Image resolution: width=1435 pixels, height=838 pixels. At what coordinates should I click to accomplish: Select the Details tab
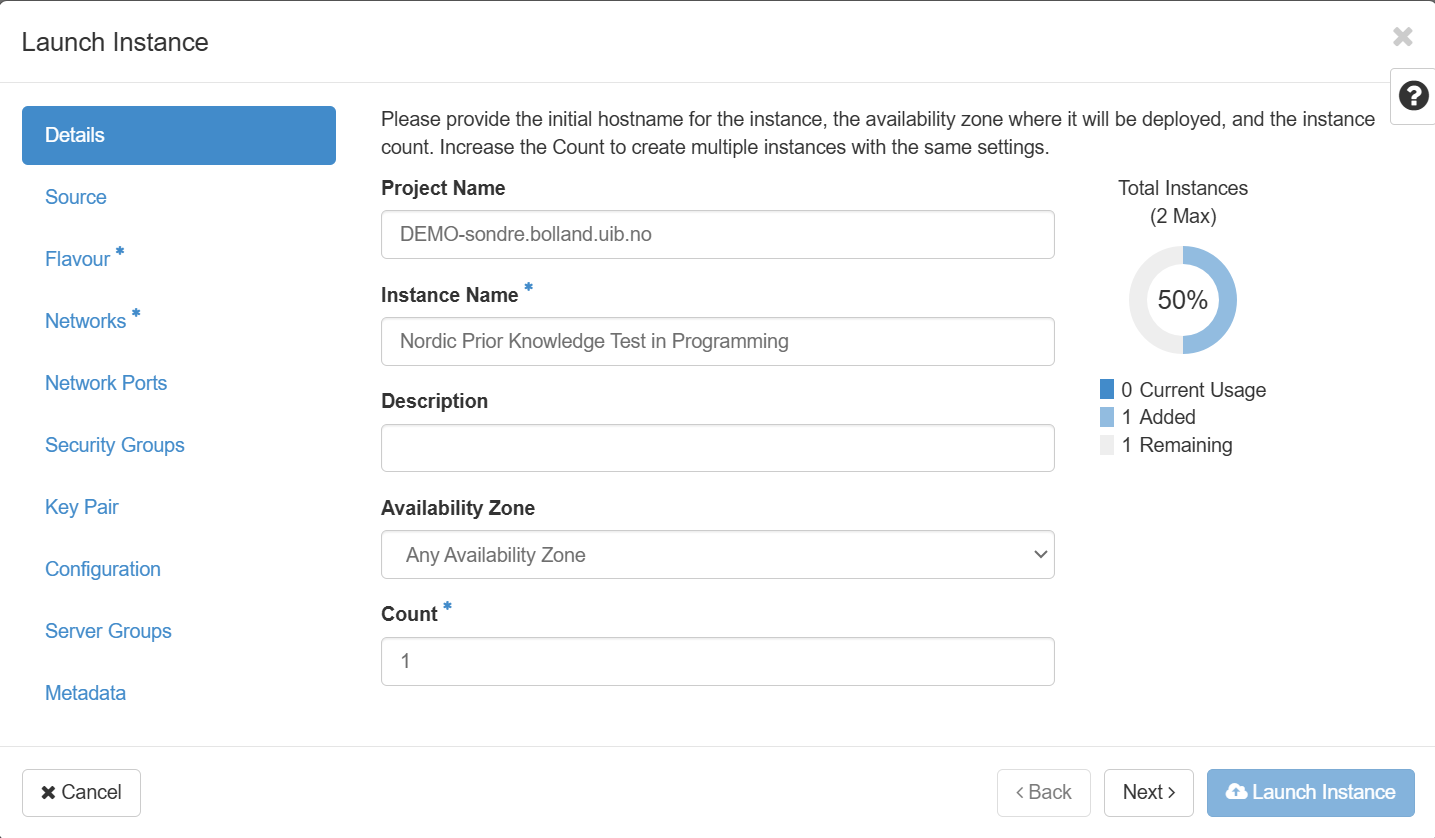178,135
